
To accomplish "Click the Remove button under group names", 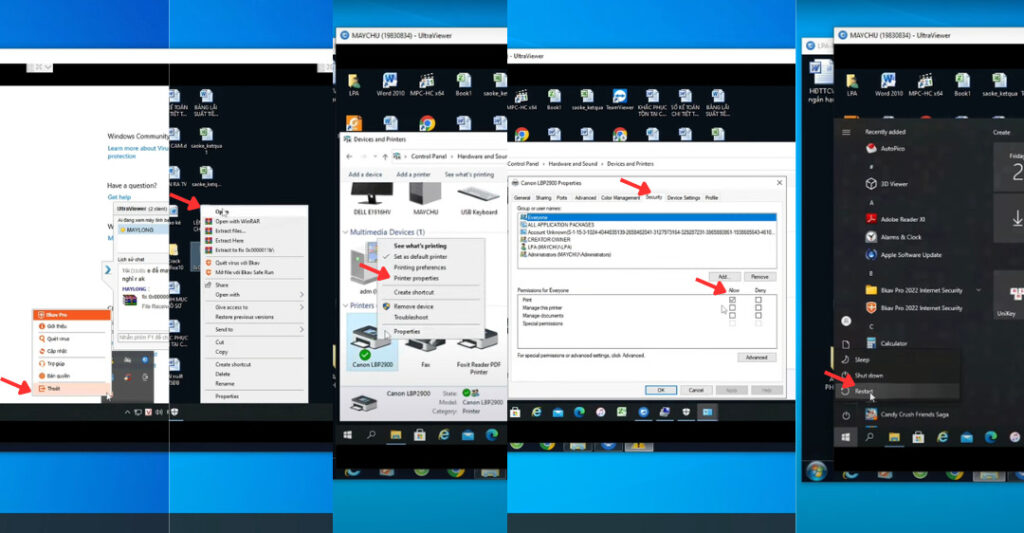I will click(760, 276).
